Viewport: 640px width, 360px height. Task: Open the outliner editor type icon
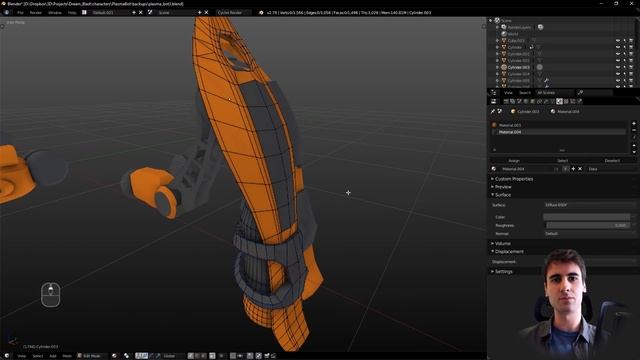pos(494,93)
